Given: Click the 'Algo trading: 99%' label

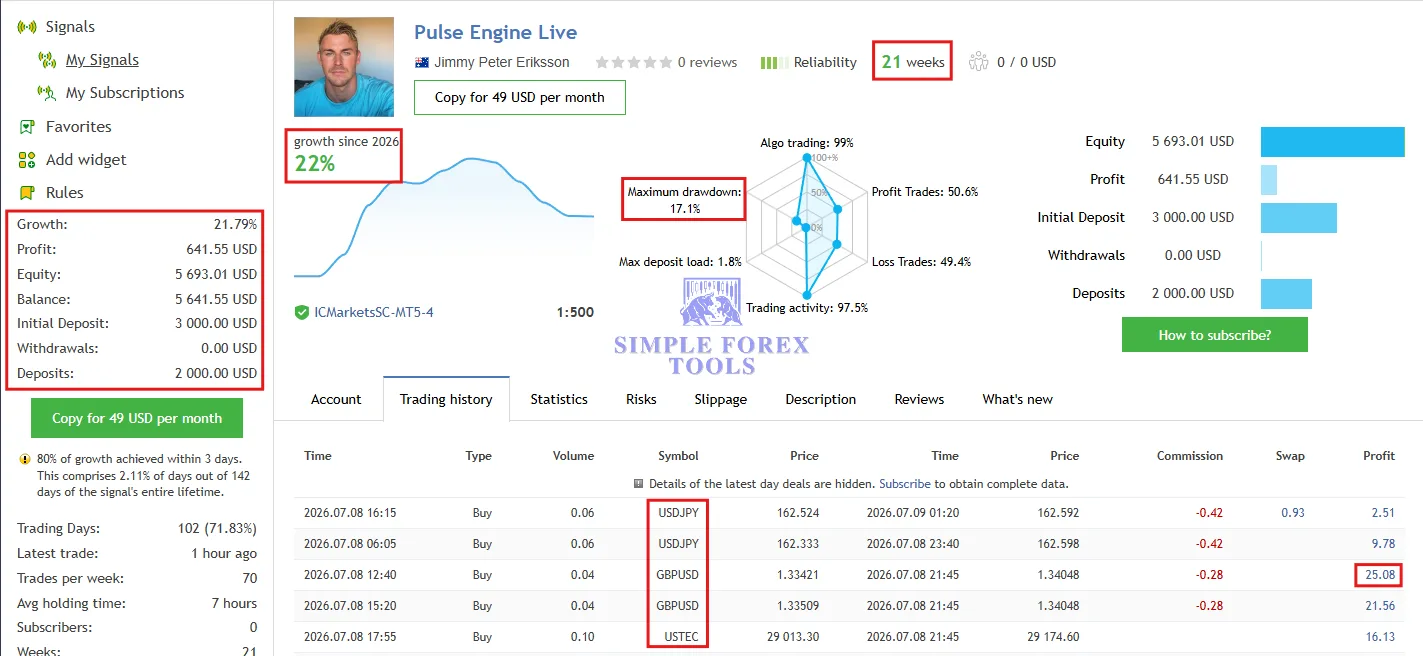Looking at the screenshot, I should 807,143.
